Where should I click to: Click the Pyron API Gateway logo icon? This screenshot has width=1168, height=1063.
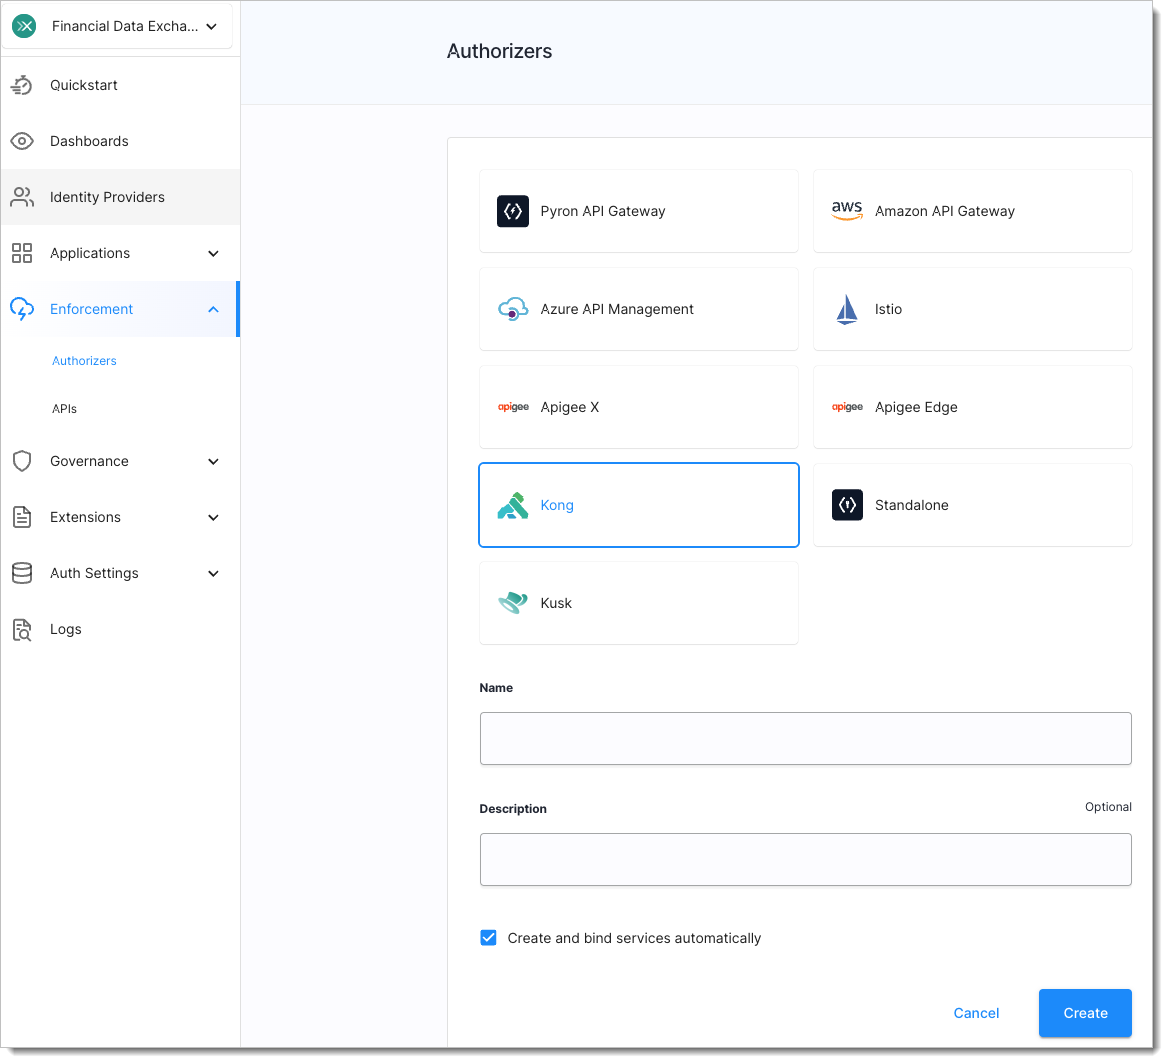click(512, 212)
